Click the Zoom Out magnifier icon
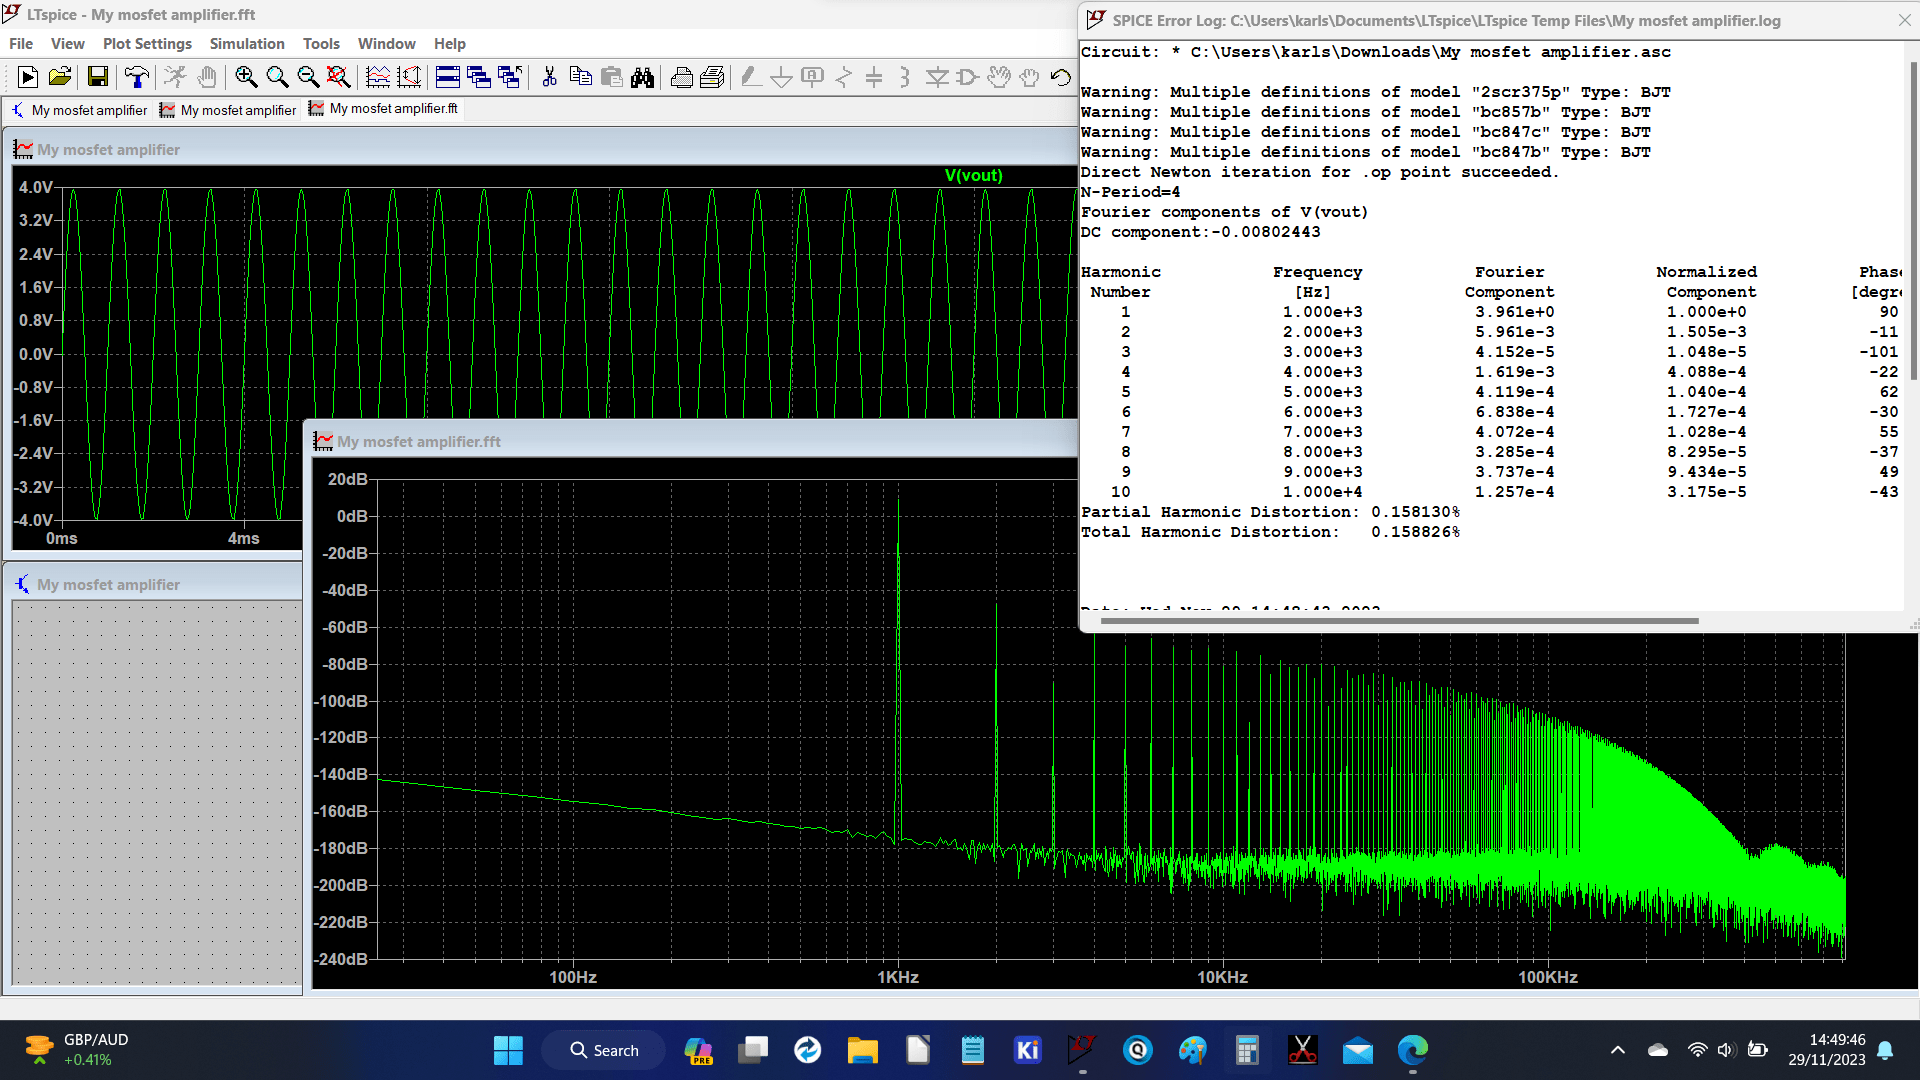Viewport: 1920px width, 1080px height. pos(308,77)
